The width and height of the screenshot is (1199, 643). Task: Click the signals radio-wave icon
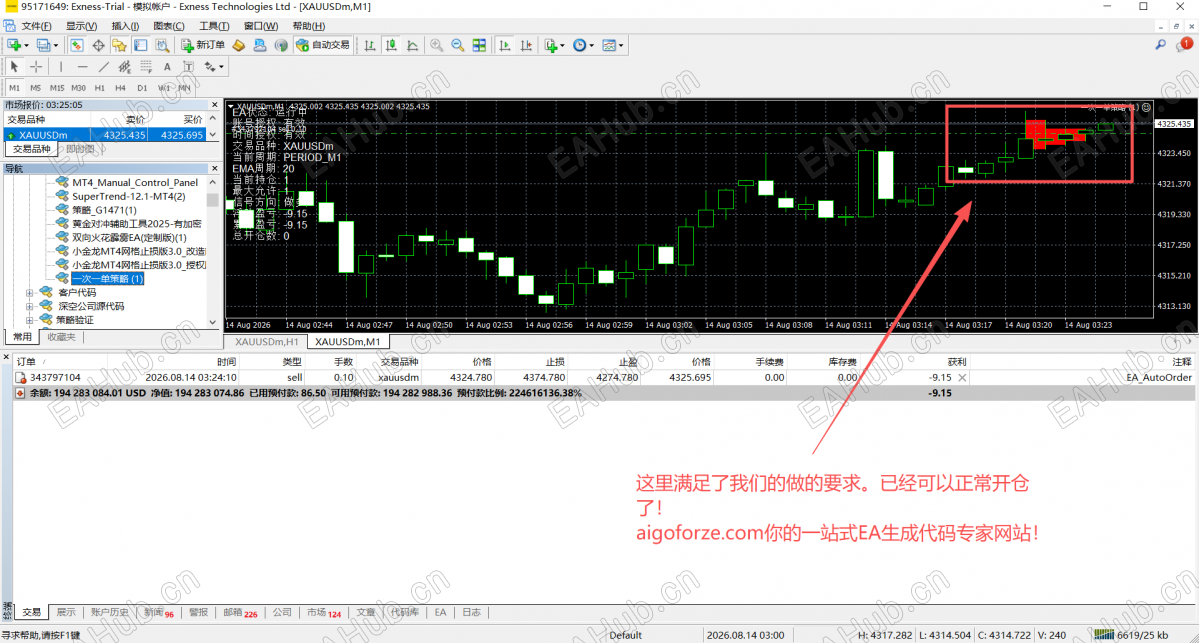(281, 45)
